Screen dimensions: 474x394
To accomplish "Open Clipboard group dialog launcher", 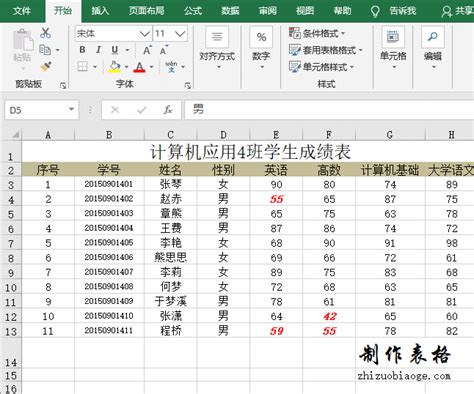I will 63,86.
